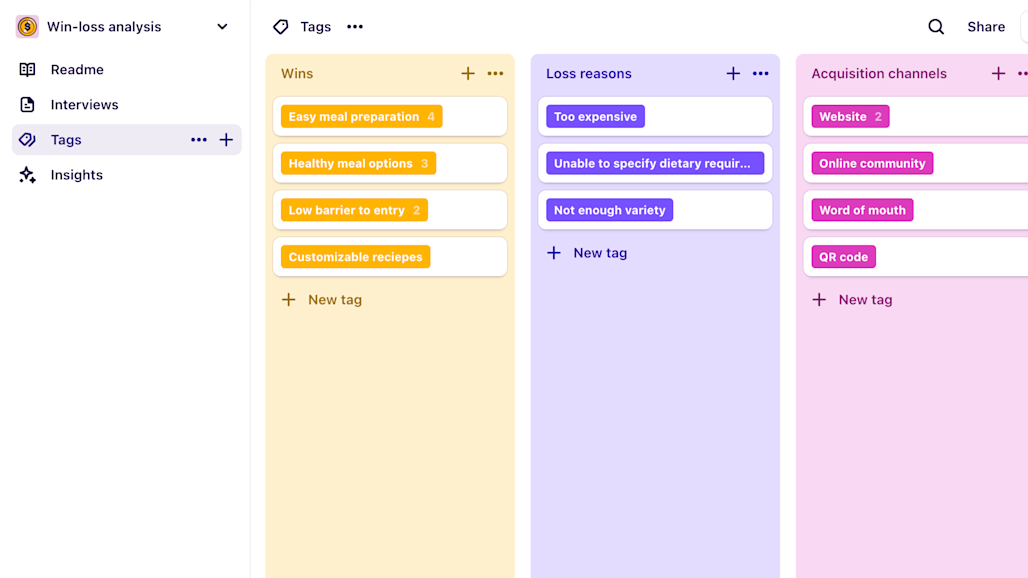This screenshot has width=1028, height=578.
Task: Add a page with plus next to Tags sidebar
Action: (x=226, y=140)
